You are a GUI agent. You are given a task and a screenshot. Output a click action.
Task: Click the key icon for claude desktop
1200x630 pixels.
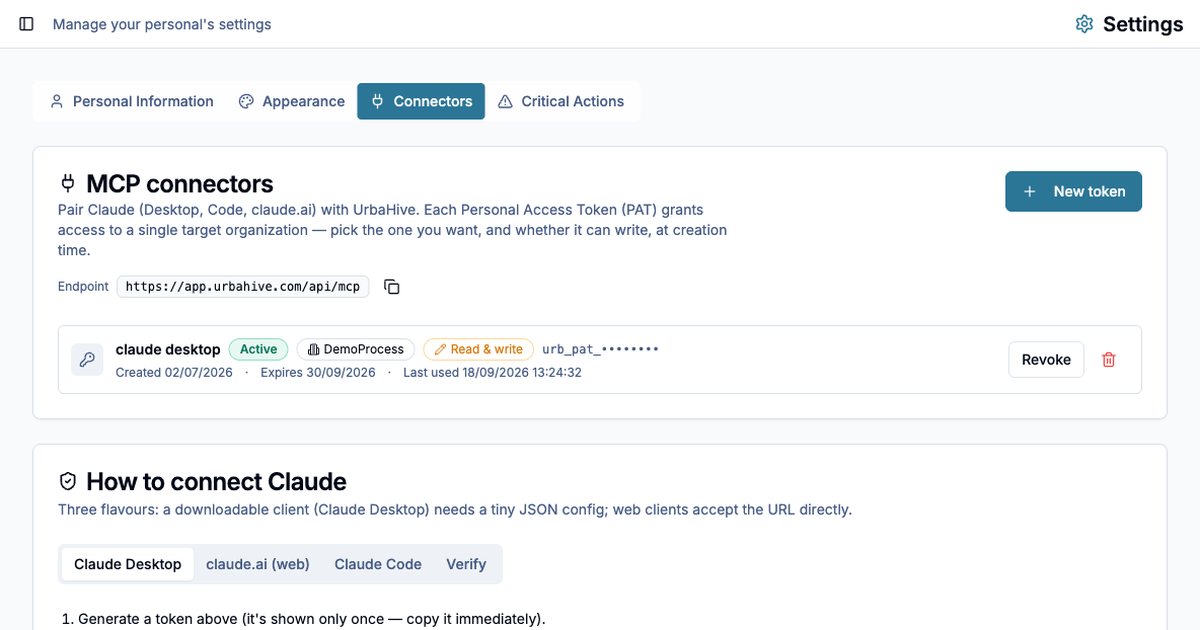pyautogui.click(x=87, y=360)
